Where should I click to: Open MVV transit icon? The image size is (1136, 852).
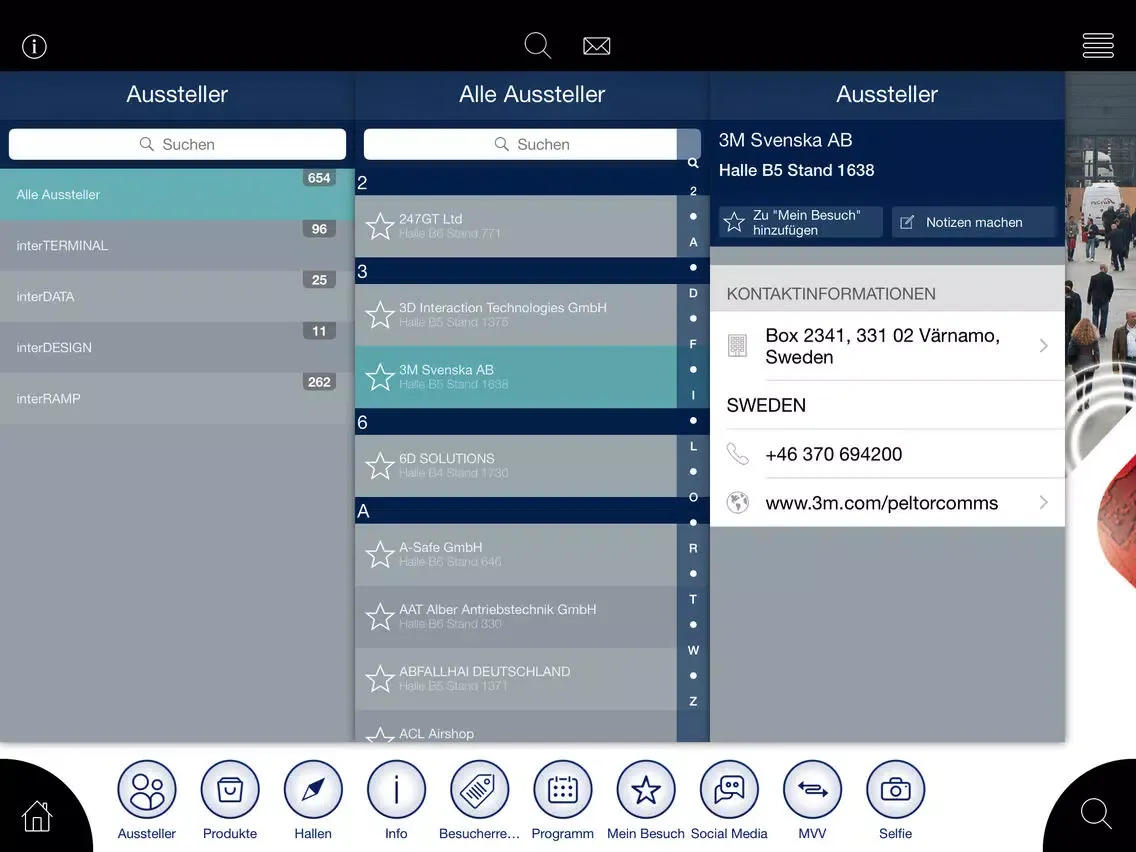pyautogui.click(x=812, y=790)
